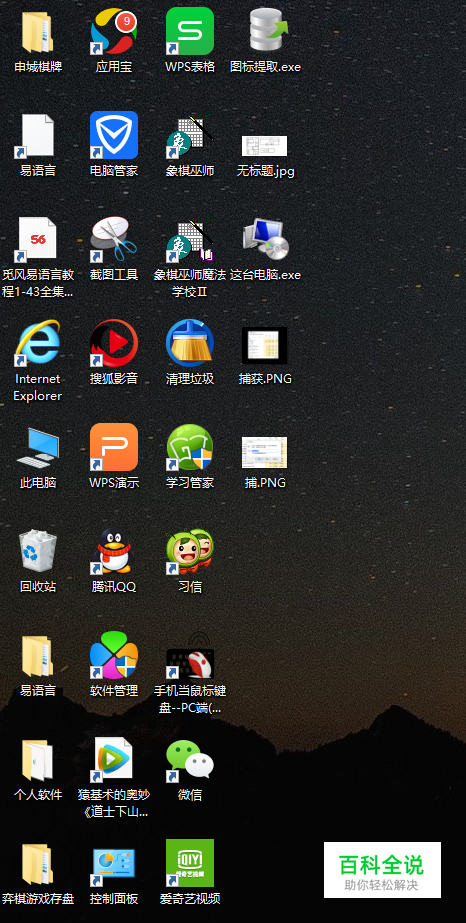Screen dimensions: 466x923
Task: Launch the 爱奇艺视频 shortcut
Action: point(190,863)
